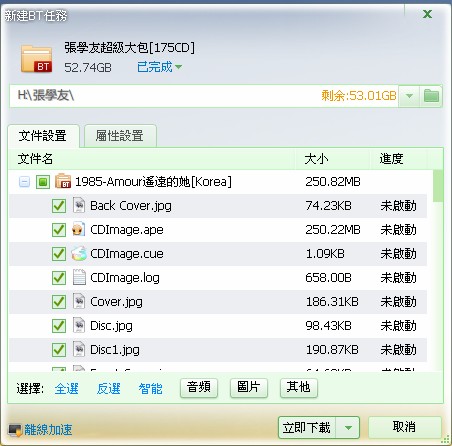Click the CDImage.cue file icon
The image size is (452, 446).
pos(79,254)
